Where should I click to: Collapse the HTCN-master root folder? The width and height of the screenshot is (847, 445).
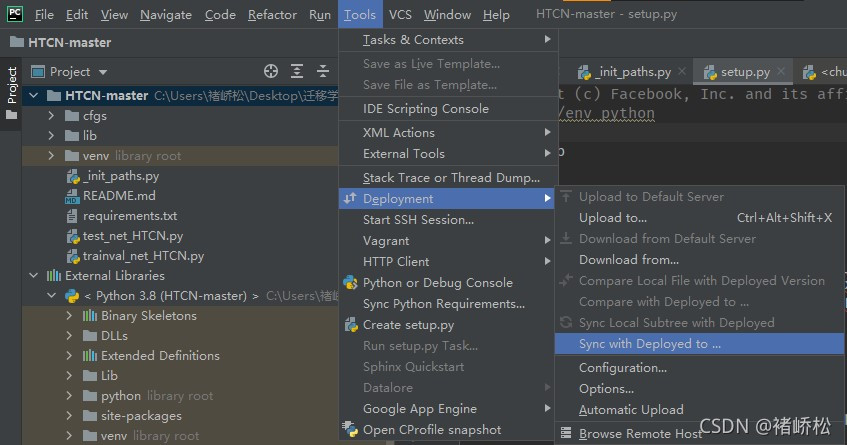[x=34, y=96]
